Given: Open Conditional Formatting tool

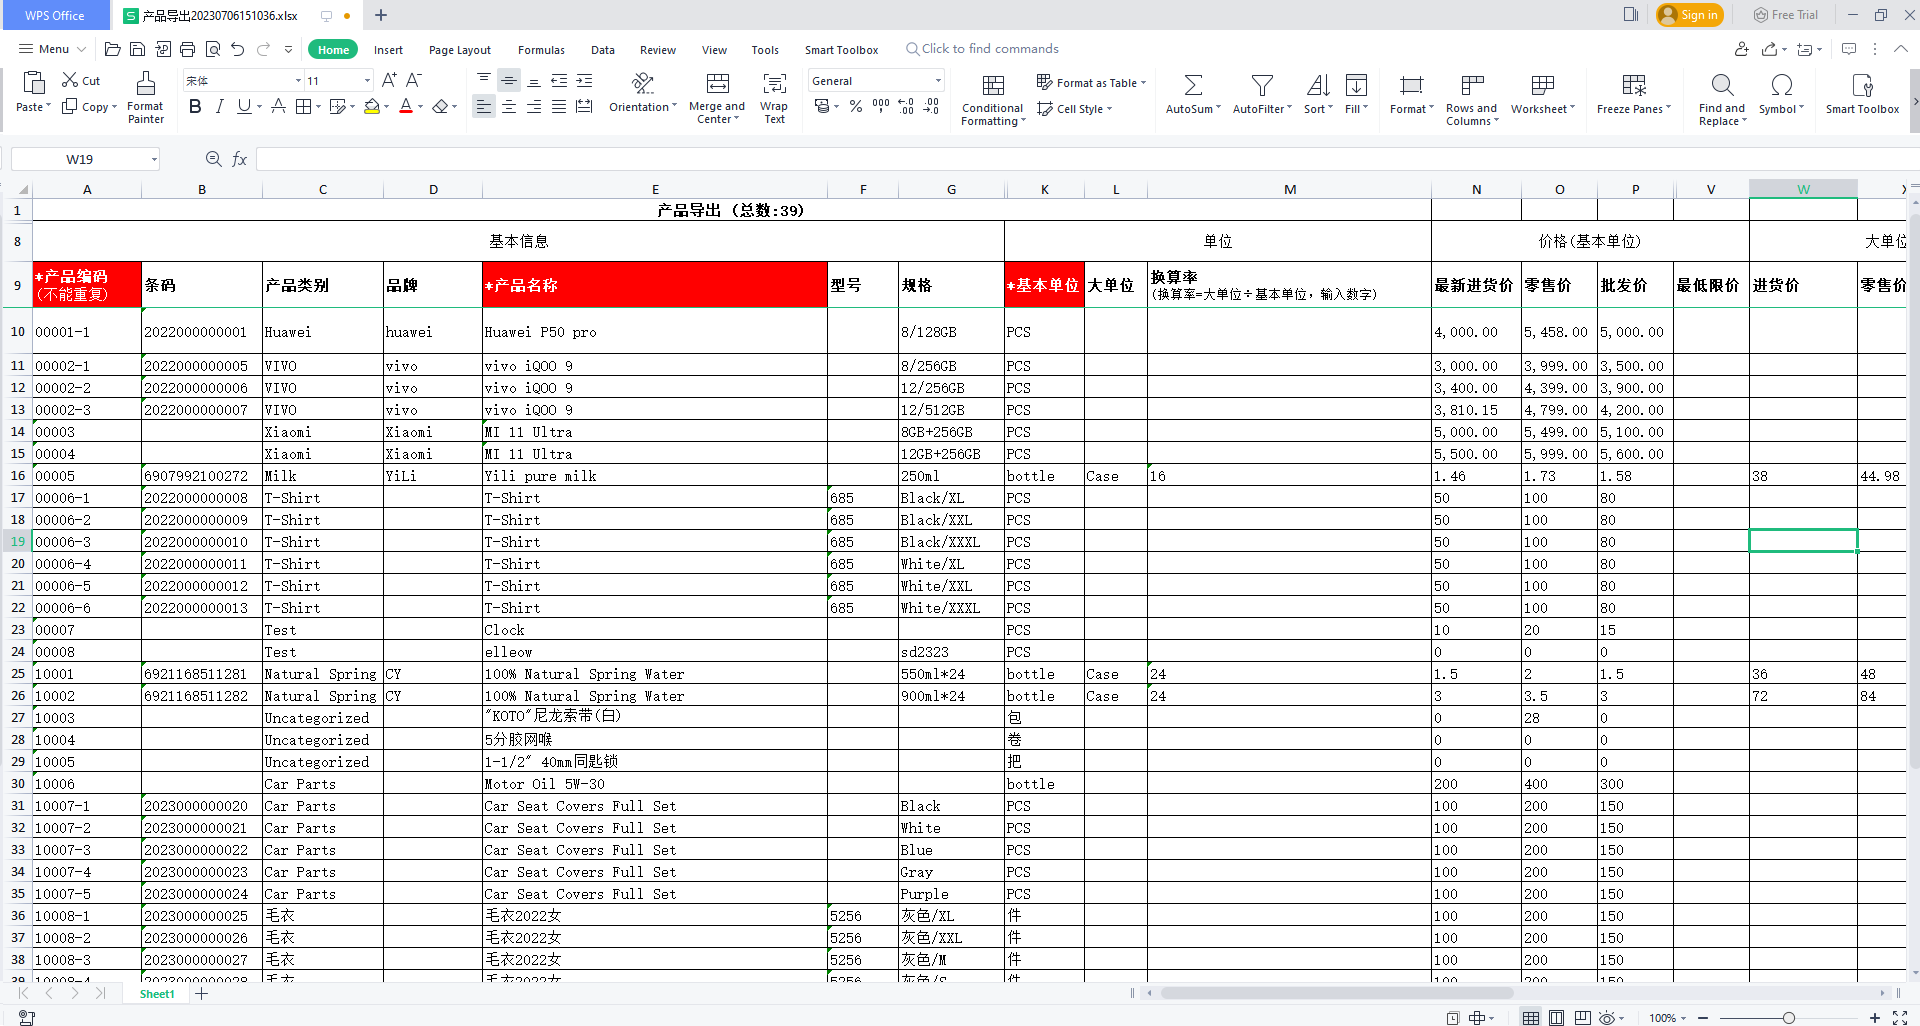Looking at the screenshot, I should (992, 86).
